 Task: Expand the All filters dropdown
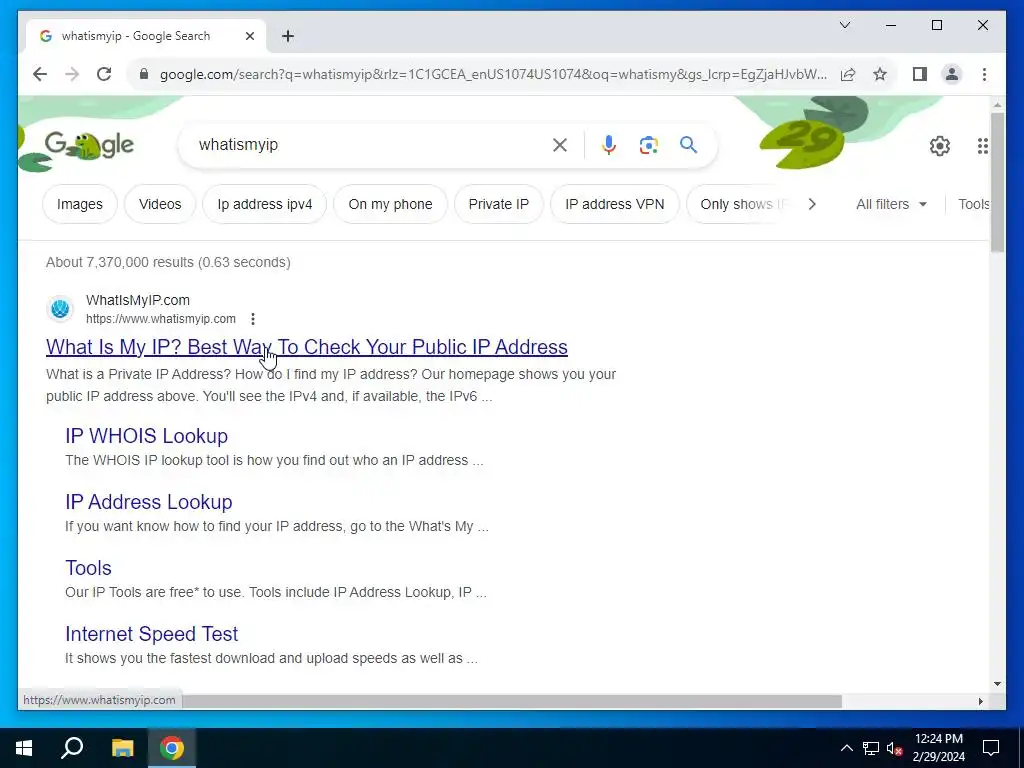(891, 204)
